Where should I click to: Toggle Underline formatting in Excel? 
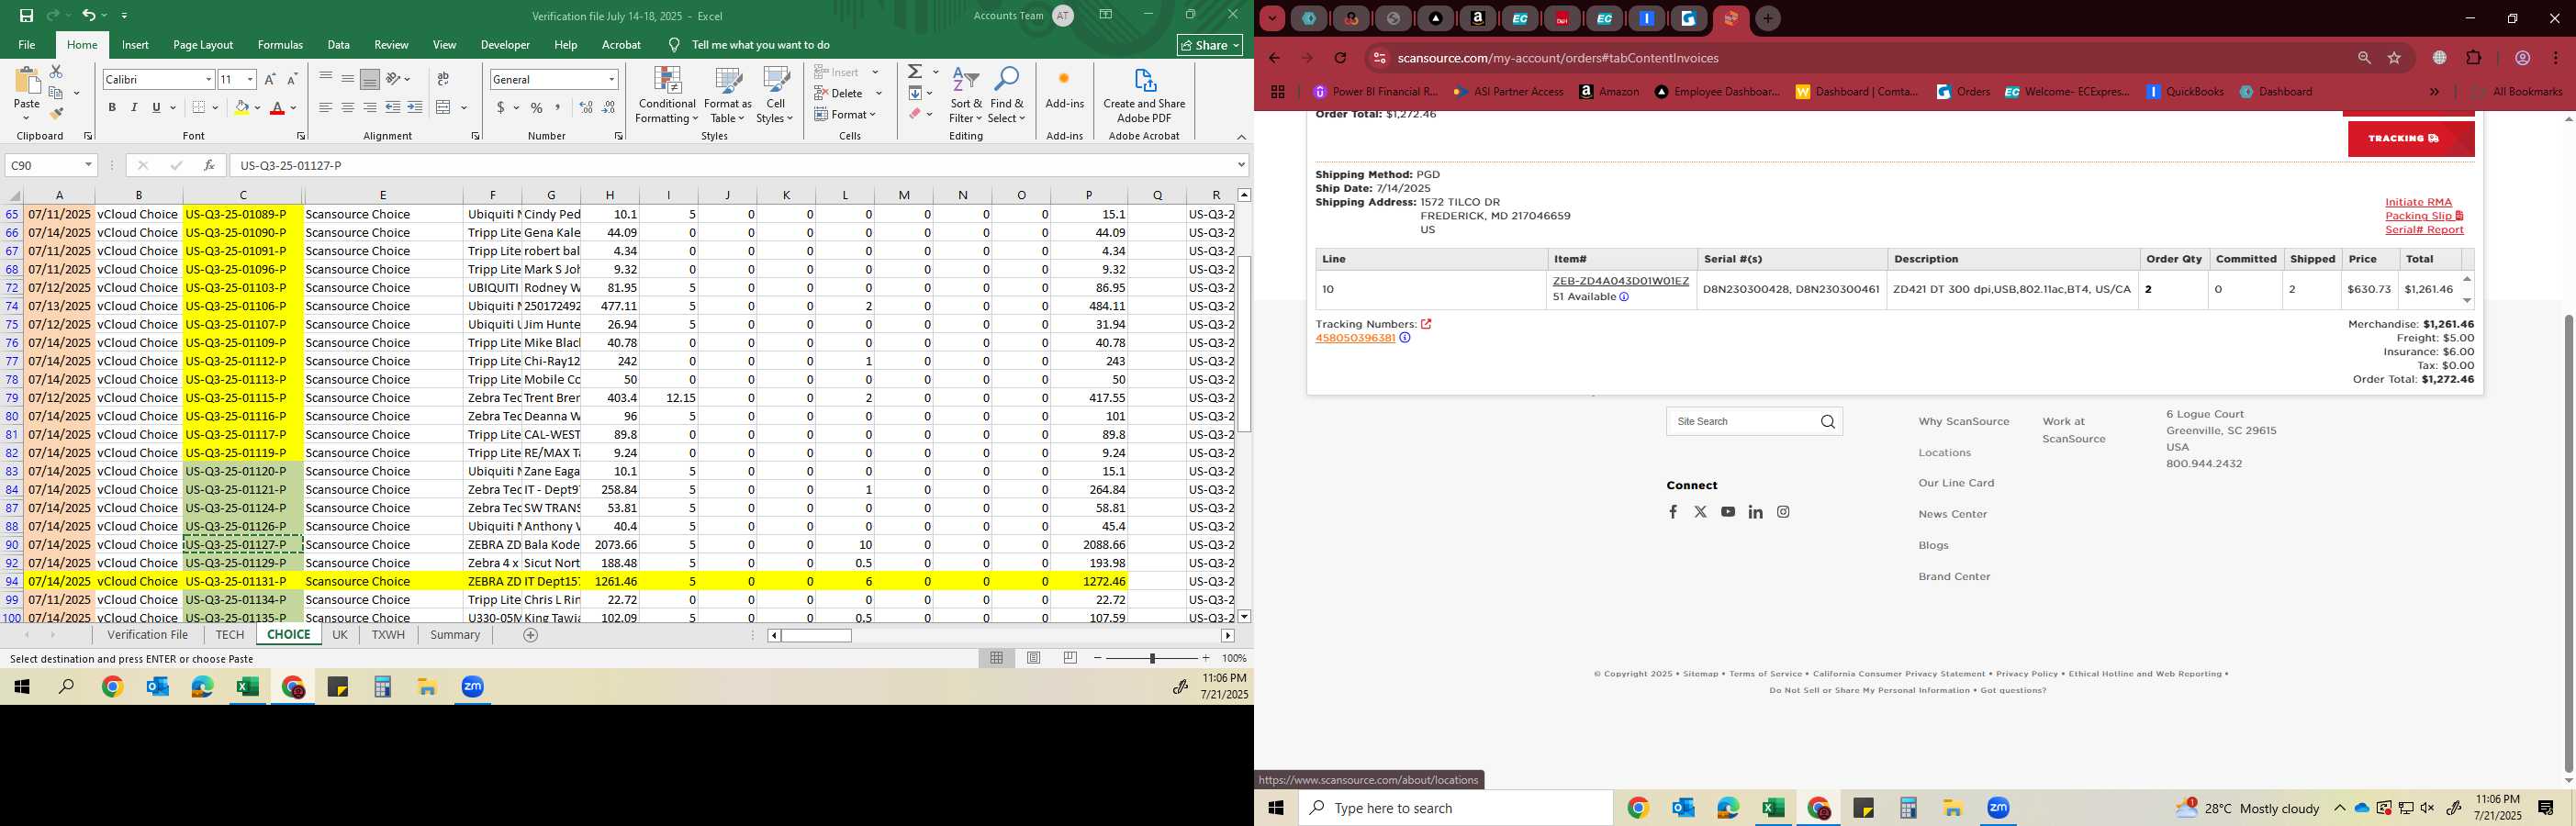pyautogui.click(x=156, y=108)
